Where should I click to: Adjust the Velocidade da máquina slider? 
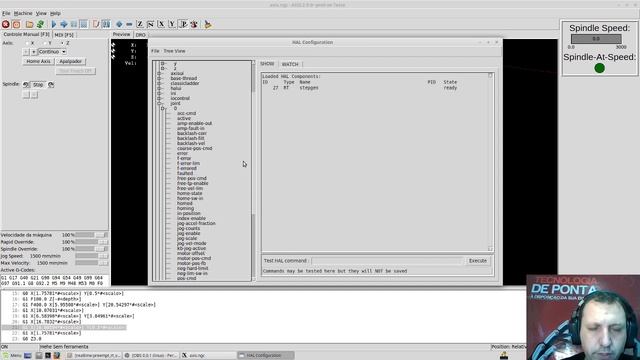[x=91, y=235]
